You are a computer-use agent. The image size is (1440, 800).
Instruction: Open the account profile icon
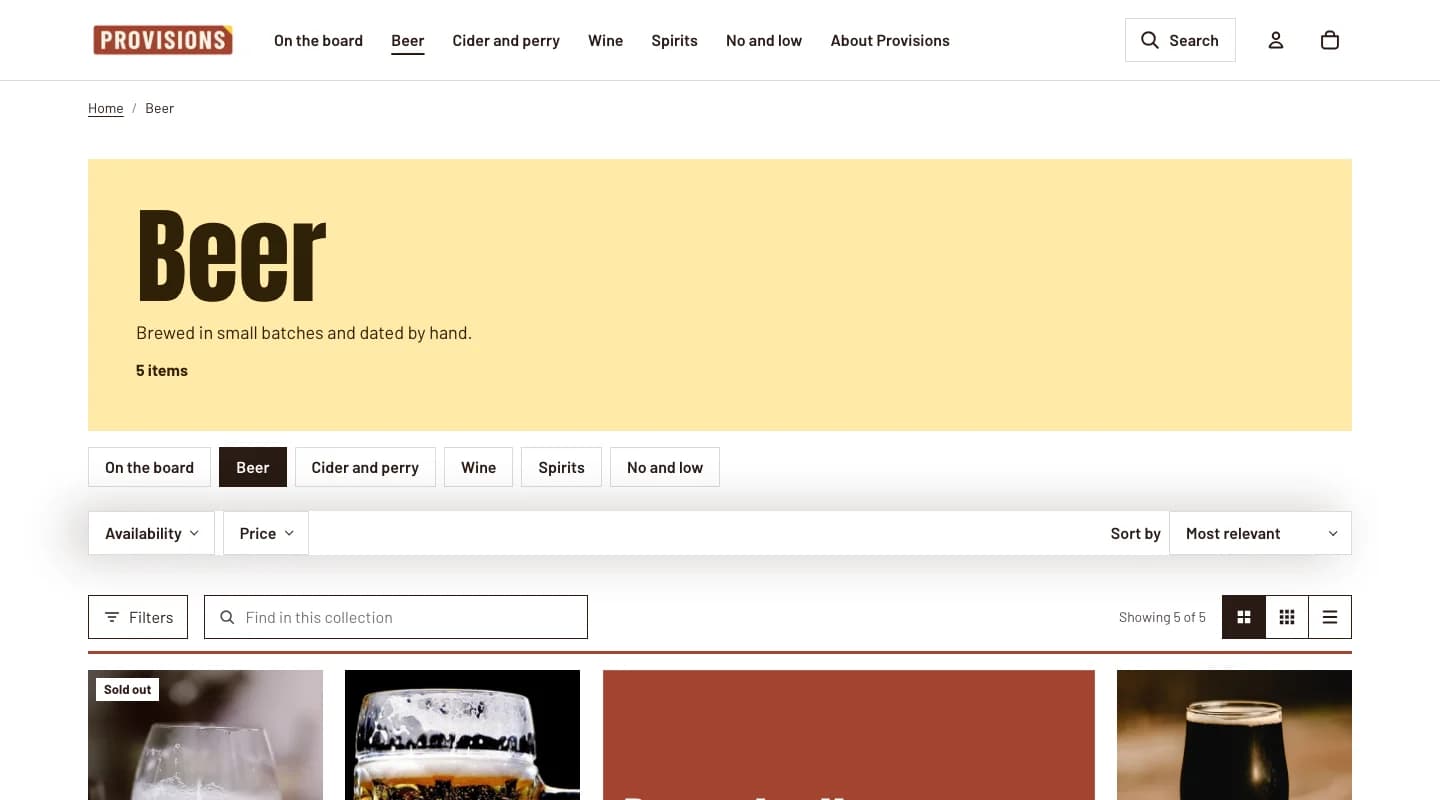pyautogui.click(x=1276, y=40)
